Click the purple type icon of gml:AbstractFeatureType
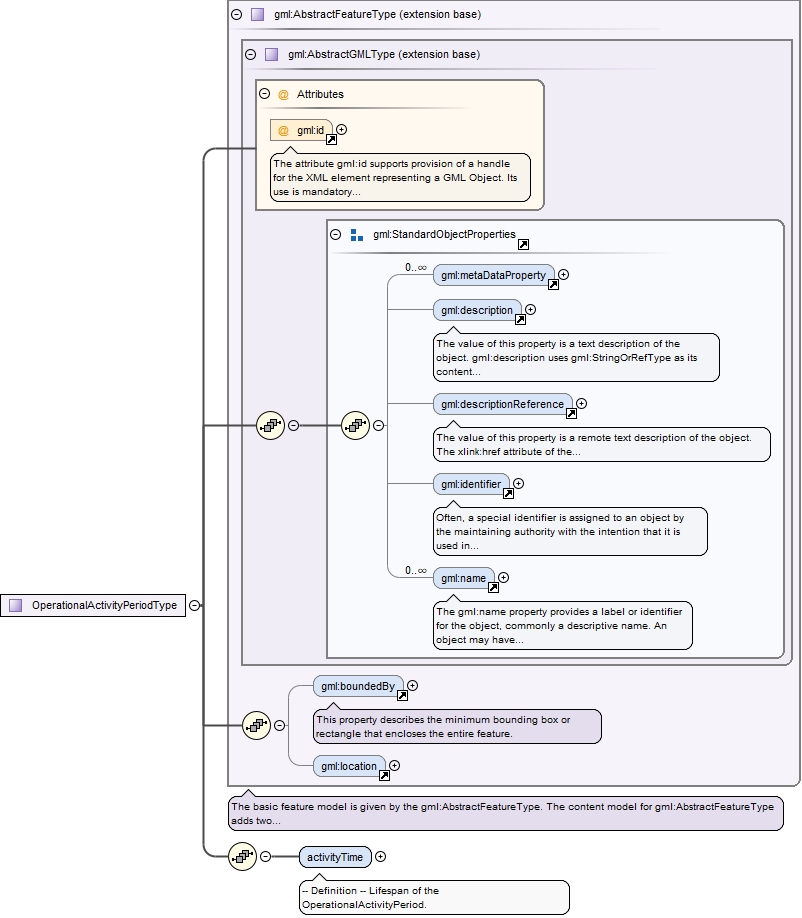The height and width of the screenshot is (918, 802). tap(258, 15)
